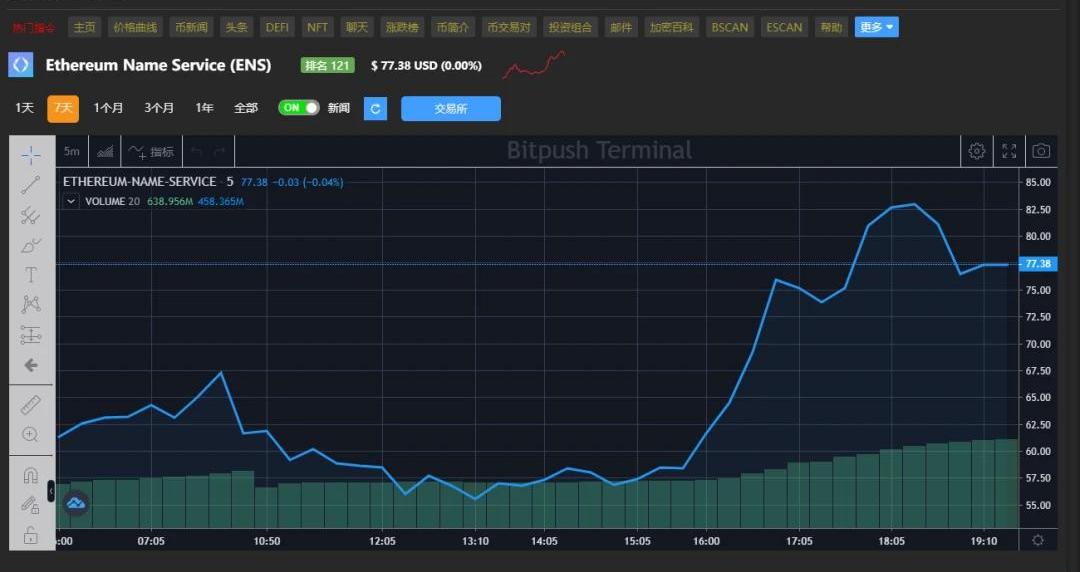The height and width of the screenshot is (572, 1080).
Task: Click the 77.38 current price label
Action: coord(1037,264)
